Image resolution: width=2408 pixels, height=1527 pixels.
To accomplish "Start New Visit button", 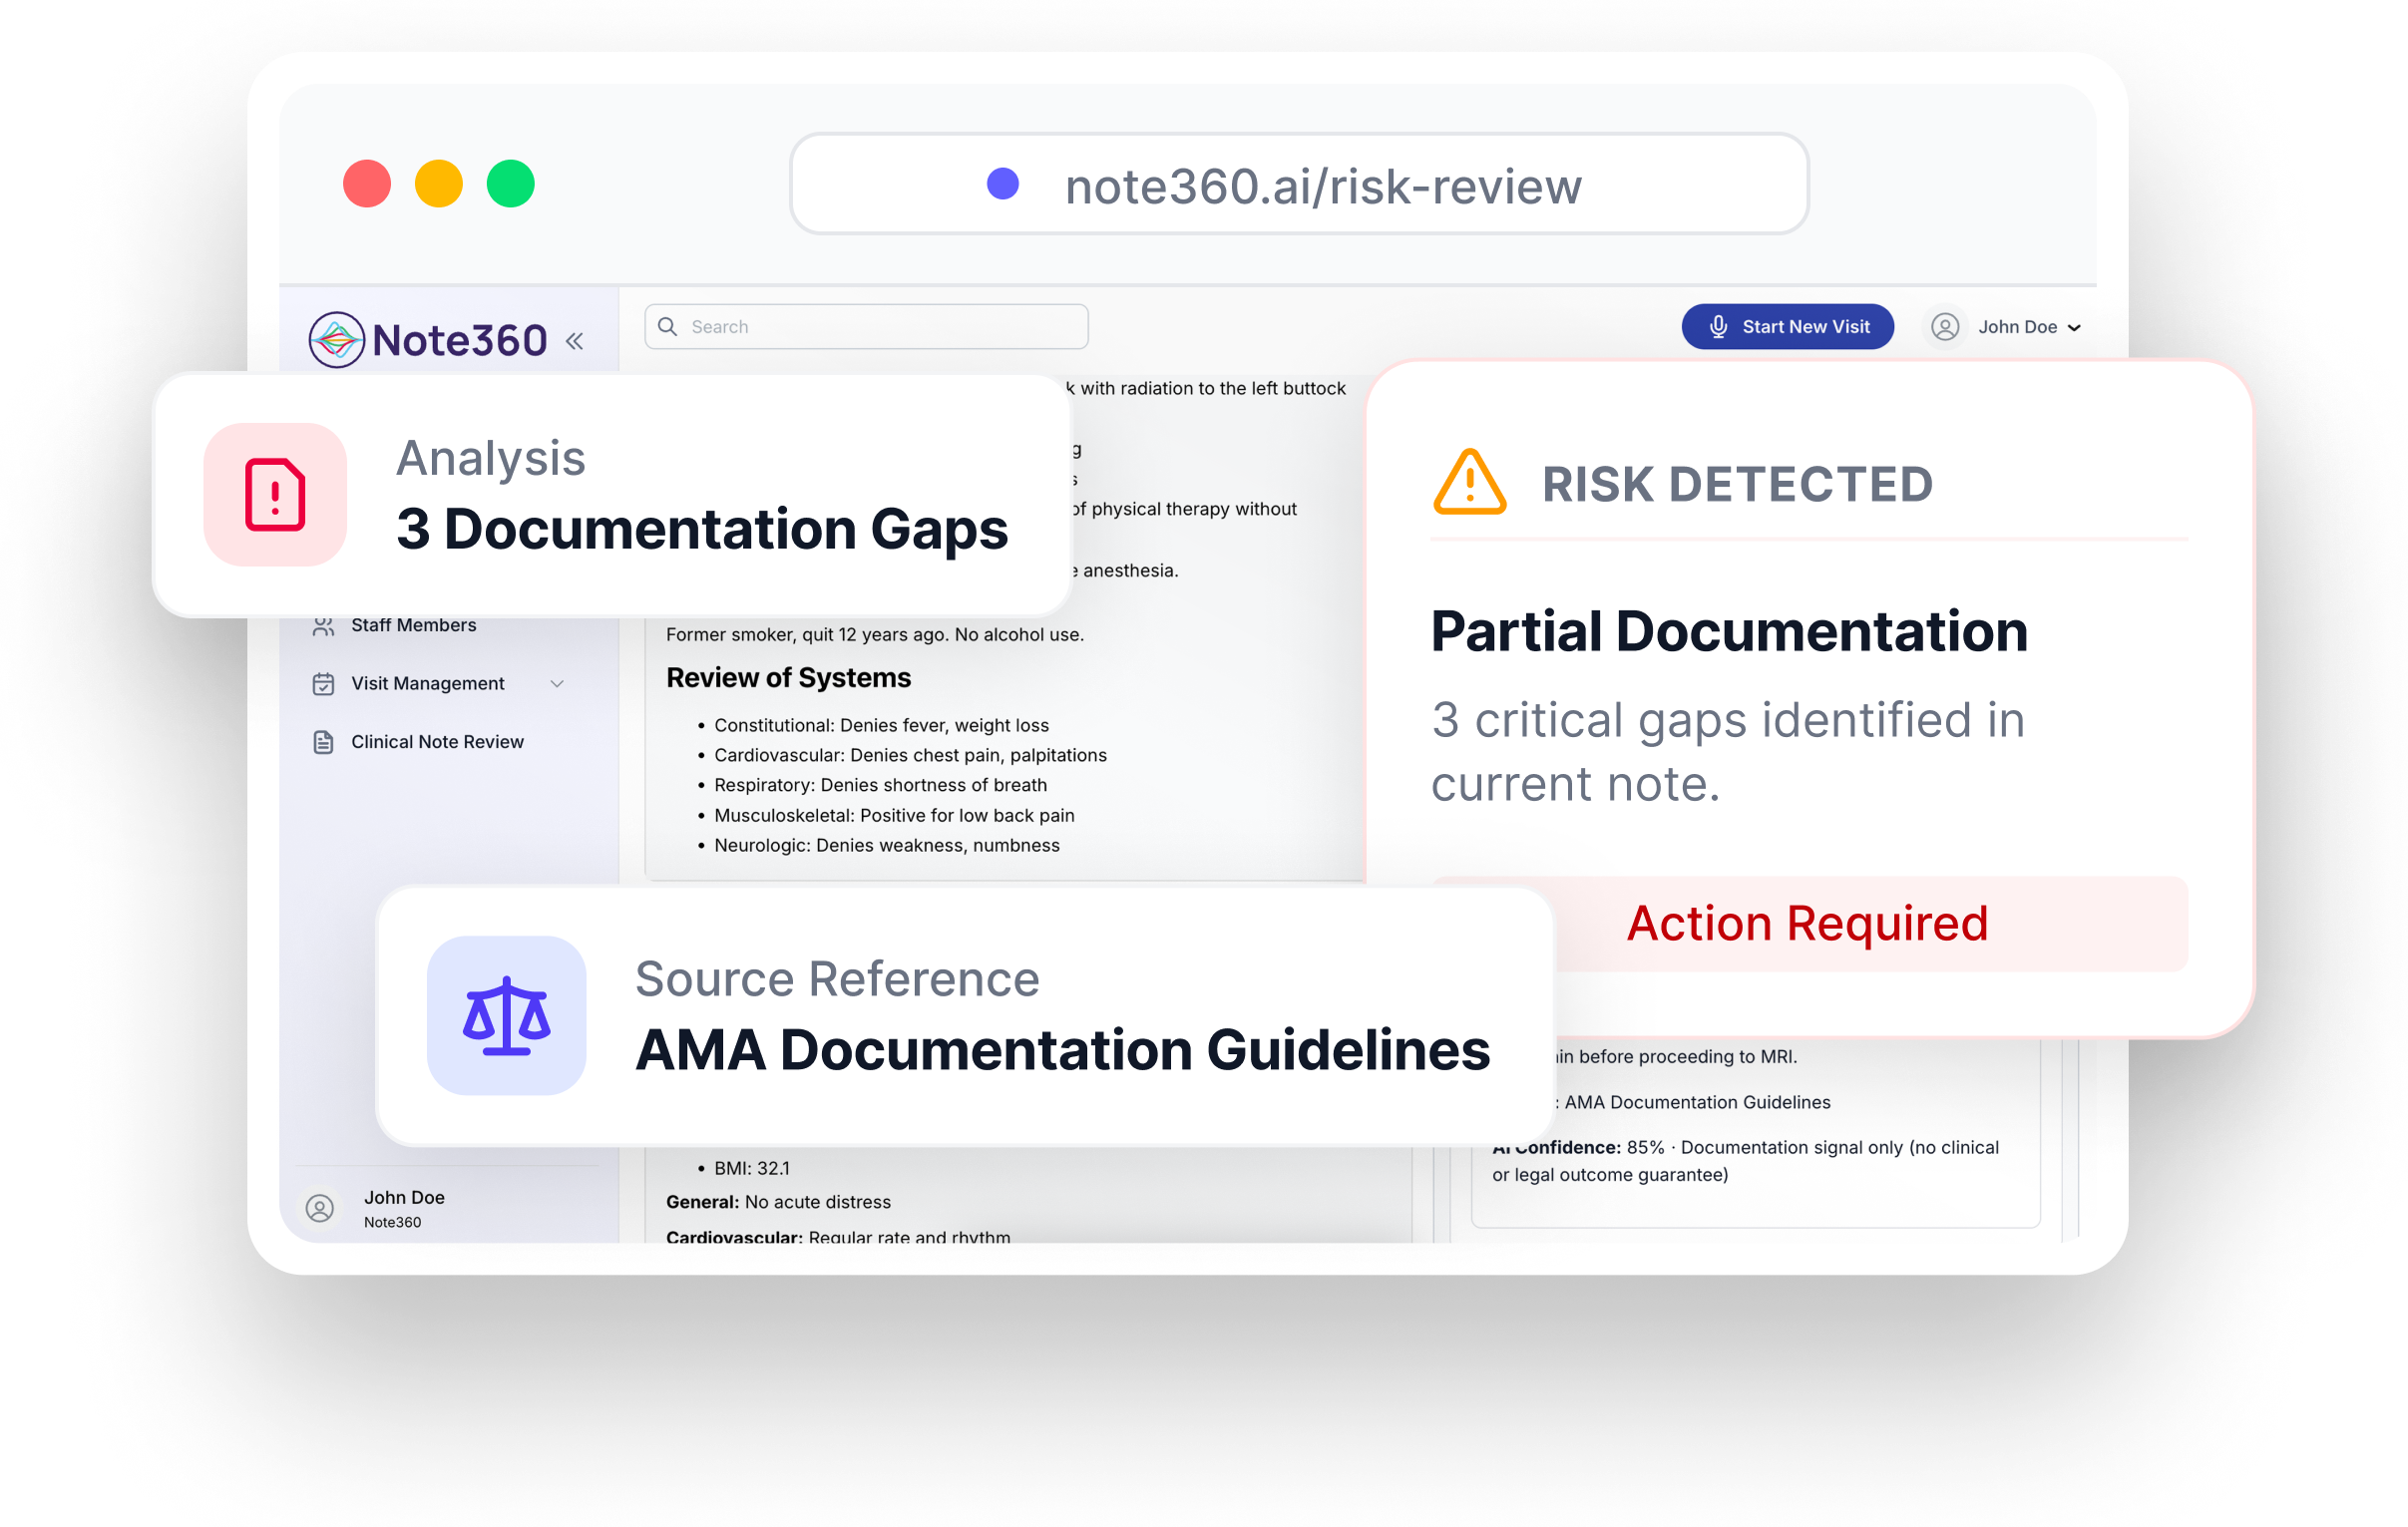I will point(1787,327).
